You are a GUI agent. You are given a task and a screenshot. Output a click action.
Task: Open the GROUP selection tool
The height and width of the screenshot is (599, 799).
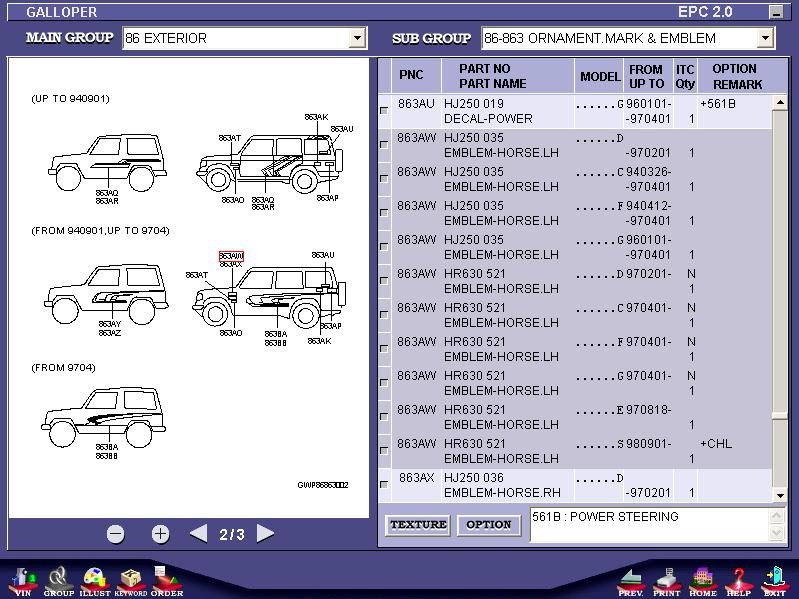coord(59,581)
